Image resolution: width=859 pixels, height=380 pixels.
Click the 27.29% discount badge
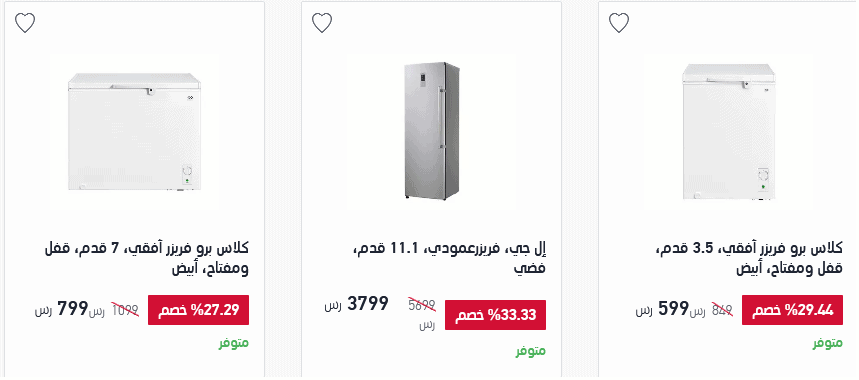coord(198,310)
